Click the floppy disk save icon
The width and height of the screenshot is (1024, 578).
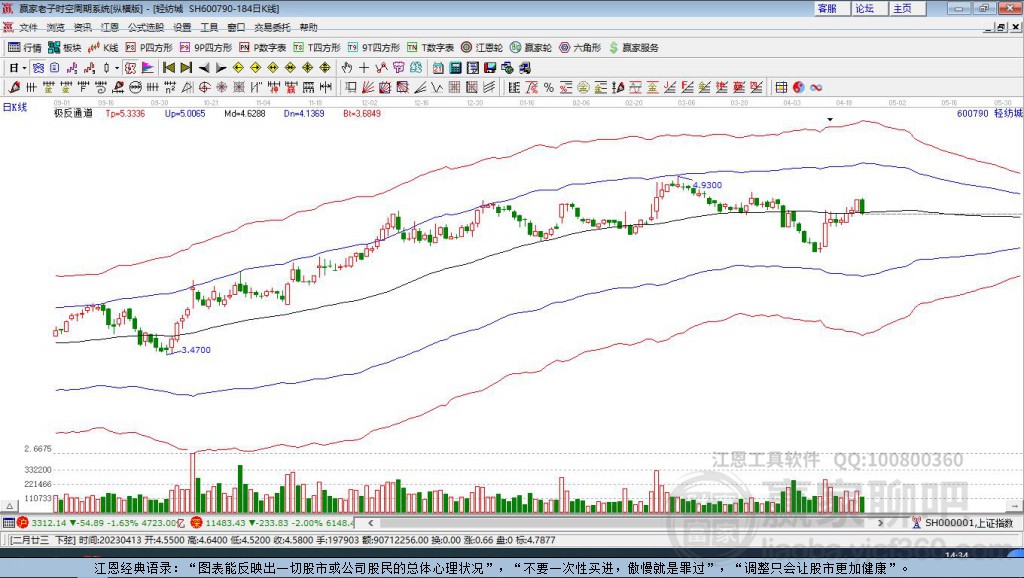coord(490,68)
